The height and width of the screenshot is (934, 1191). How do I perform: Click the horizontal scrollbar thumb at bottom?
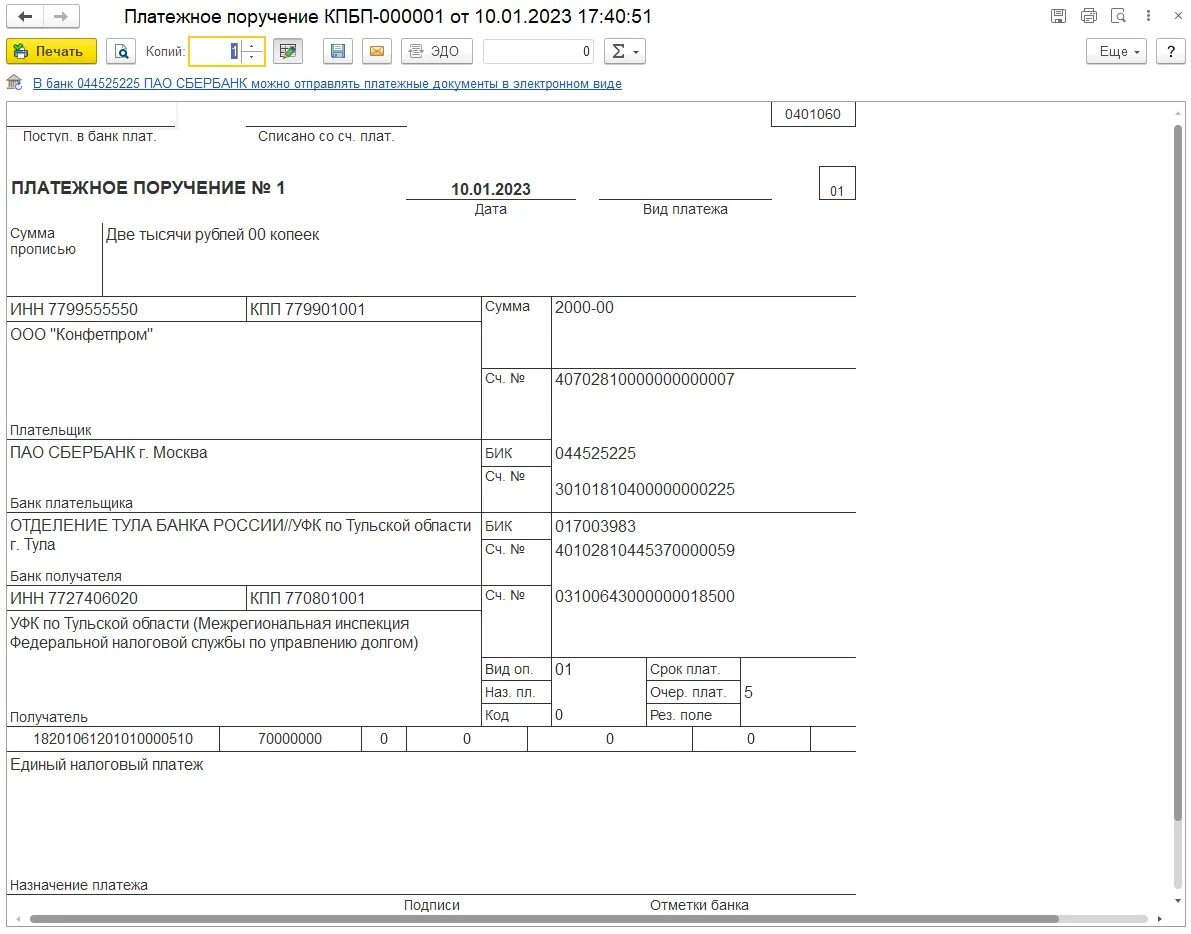click(544, 920)
